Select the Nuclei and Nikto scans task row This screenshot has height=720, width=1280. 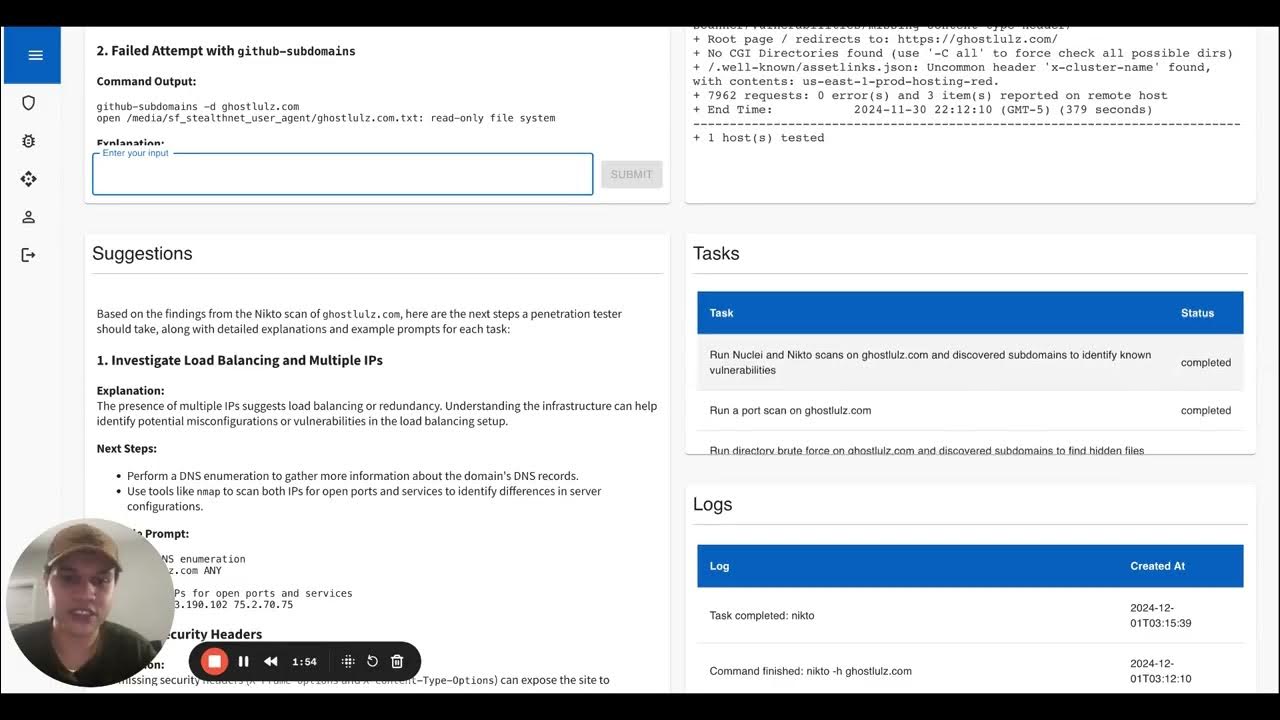(x=930, y=362)
